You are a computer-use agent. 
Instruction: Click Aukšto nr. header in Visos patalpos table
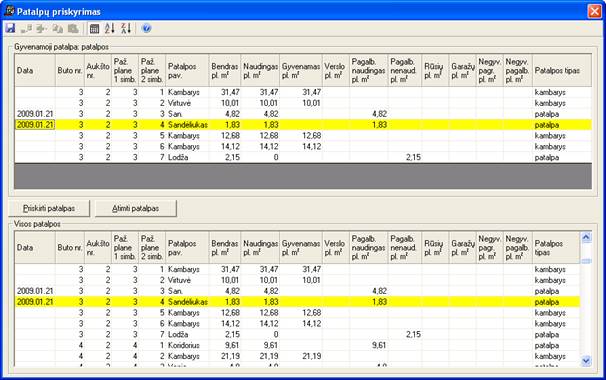point(98,248)
